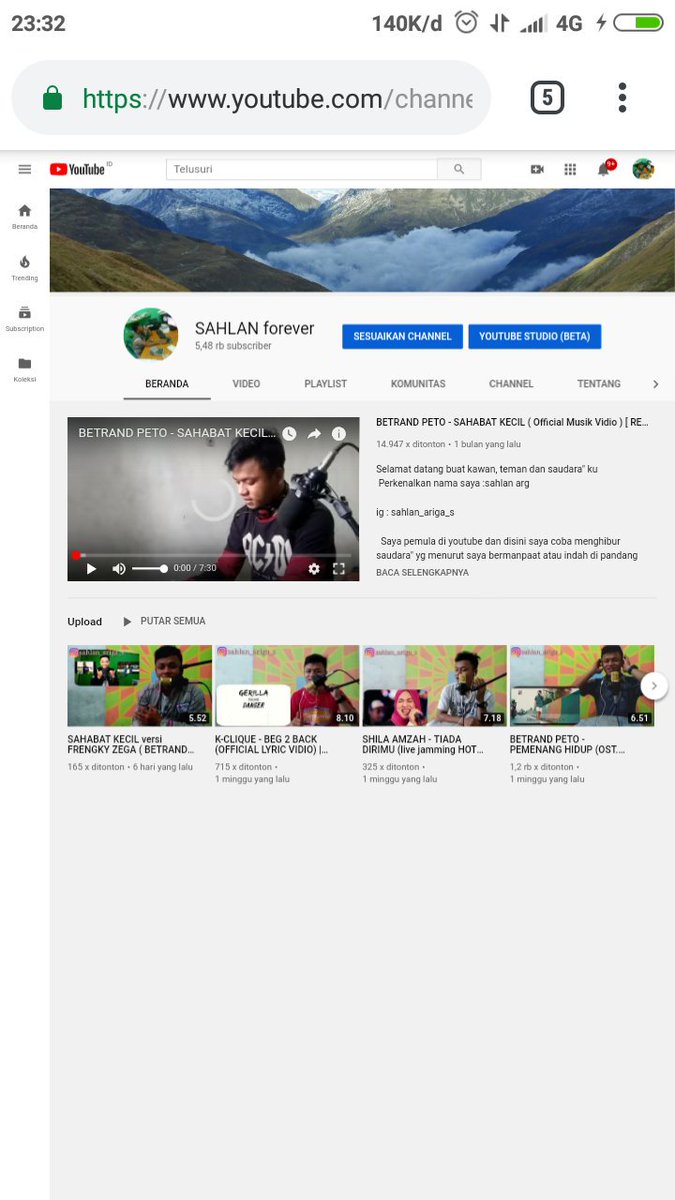This screenshot has width=675, height=1200.
Task: Open the CHANNEL tab
Action: (511, 384)
